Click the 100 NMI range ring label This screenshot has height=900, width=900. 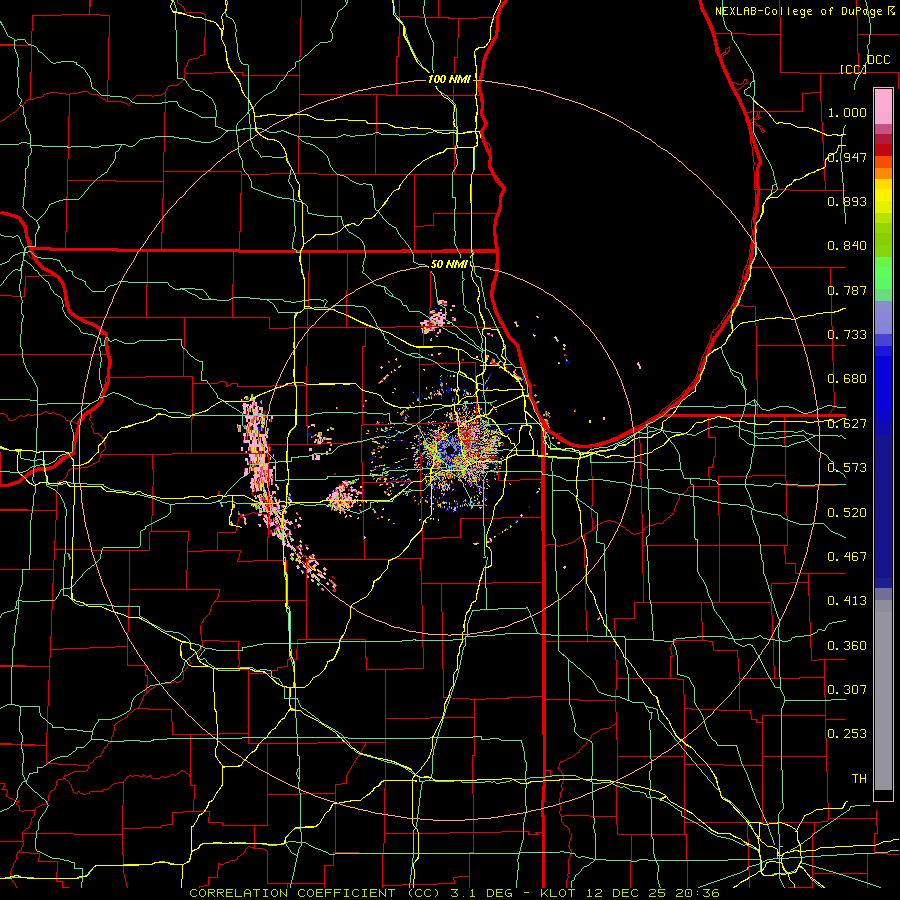(449, 79)
